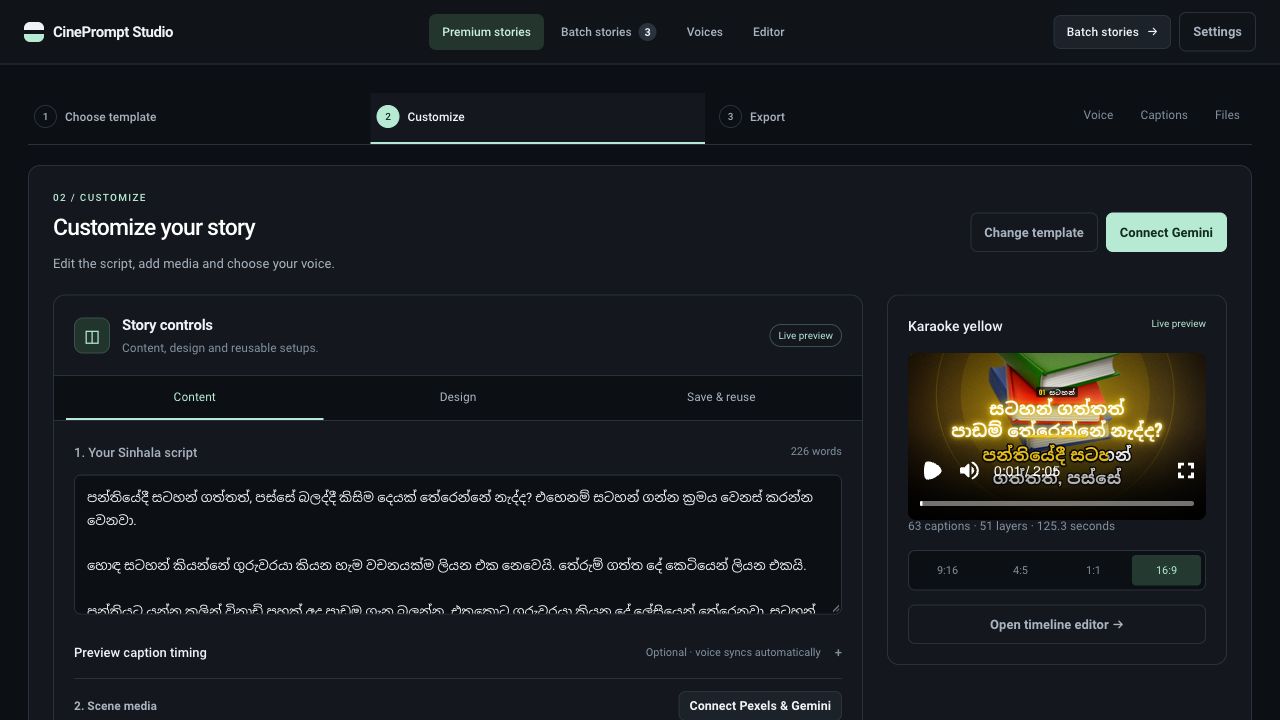Switch to the Design tab
This screenshot has width=1280, height=720.
coord(458,397)
